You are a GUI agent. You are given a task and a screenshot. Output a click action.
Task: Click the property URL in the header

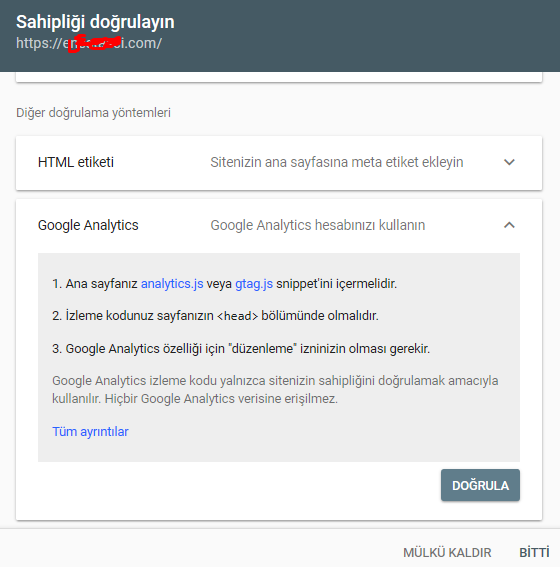(89, 43)
